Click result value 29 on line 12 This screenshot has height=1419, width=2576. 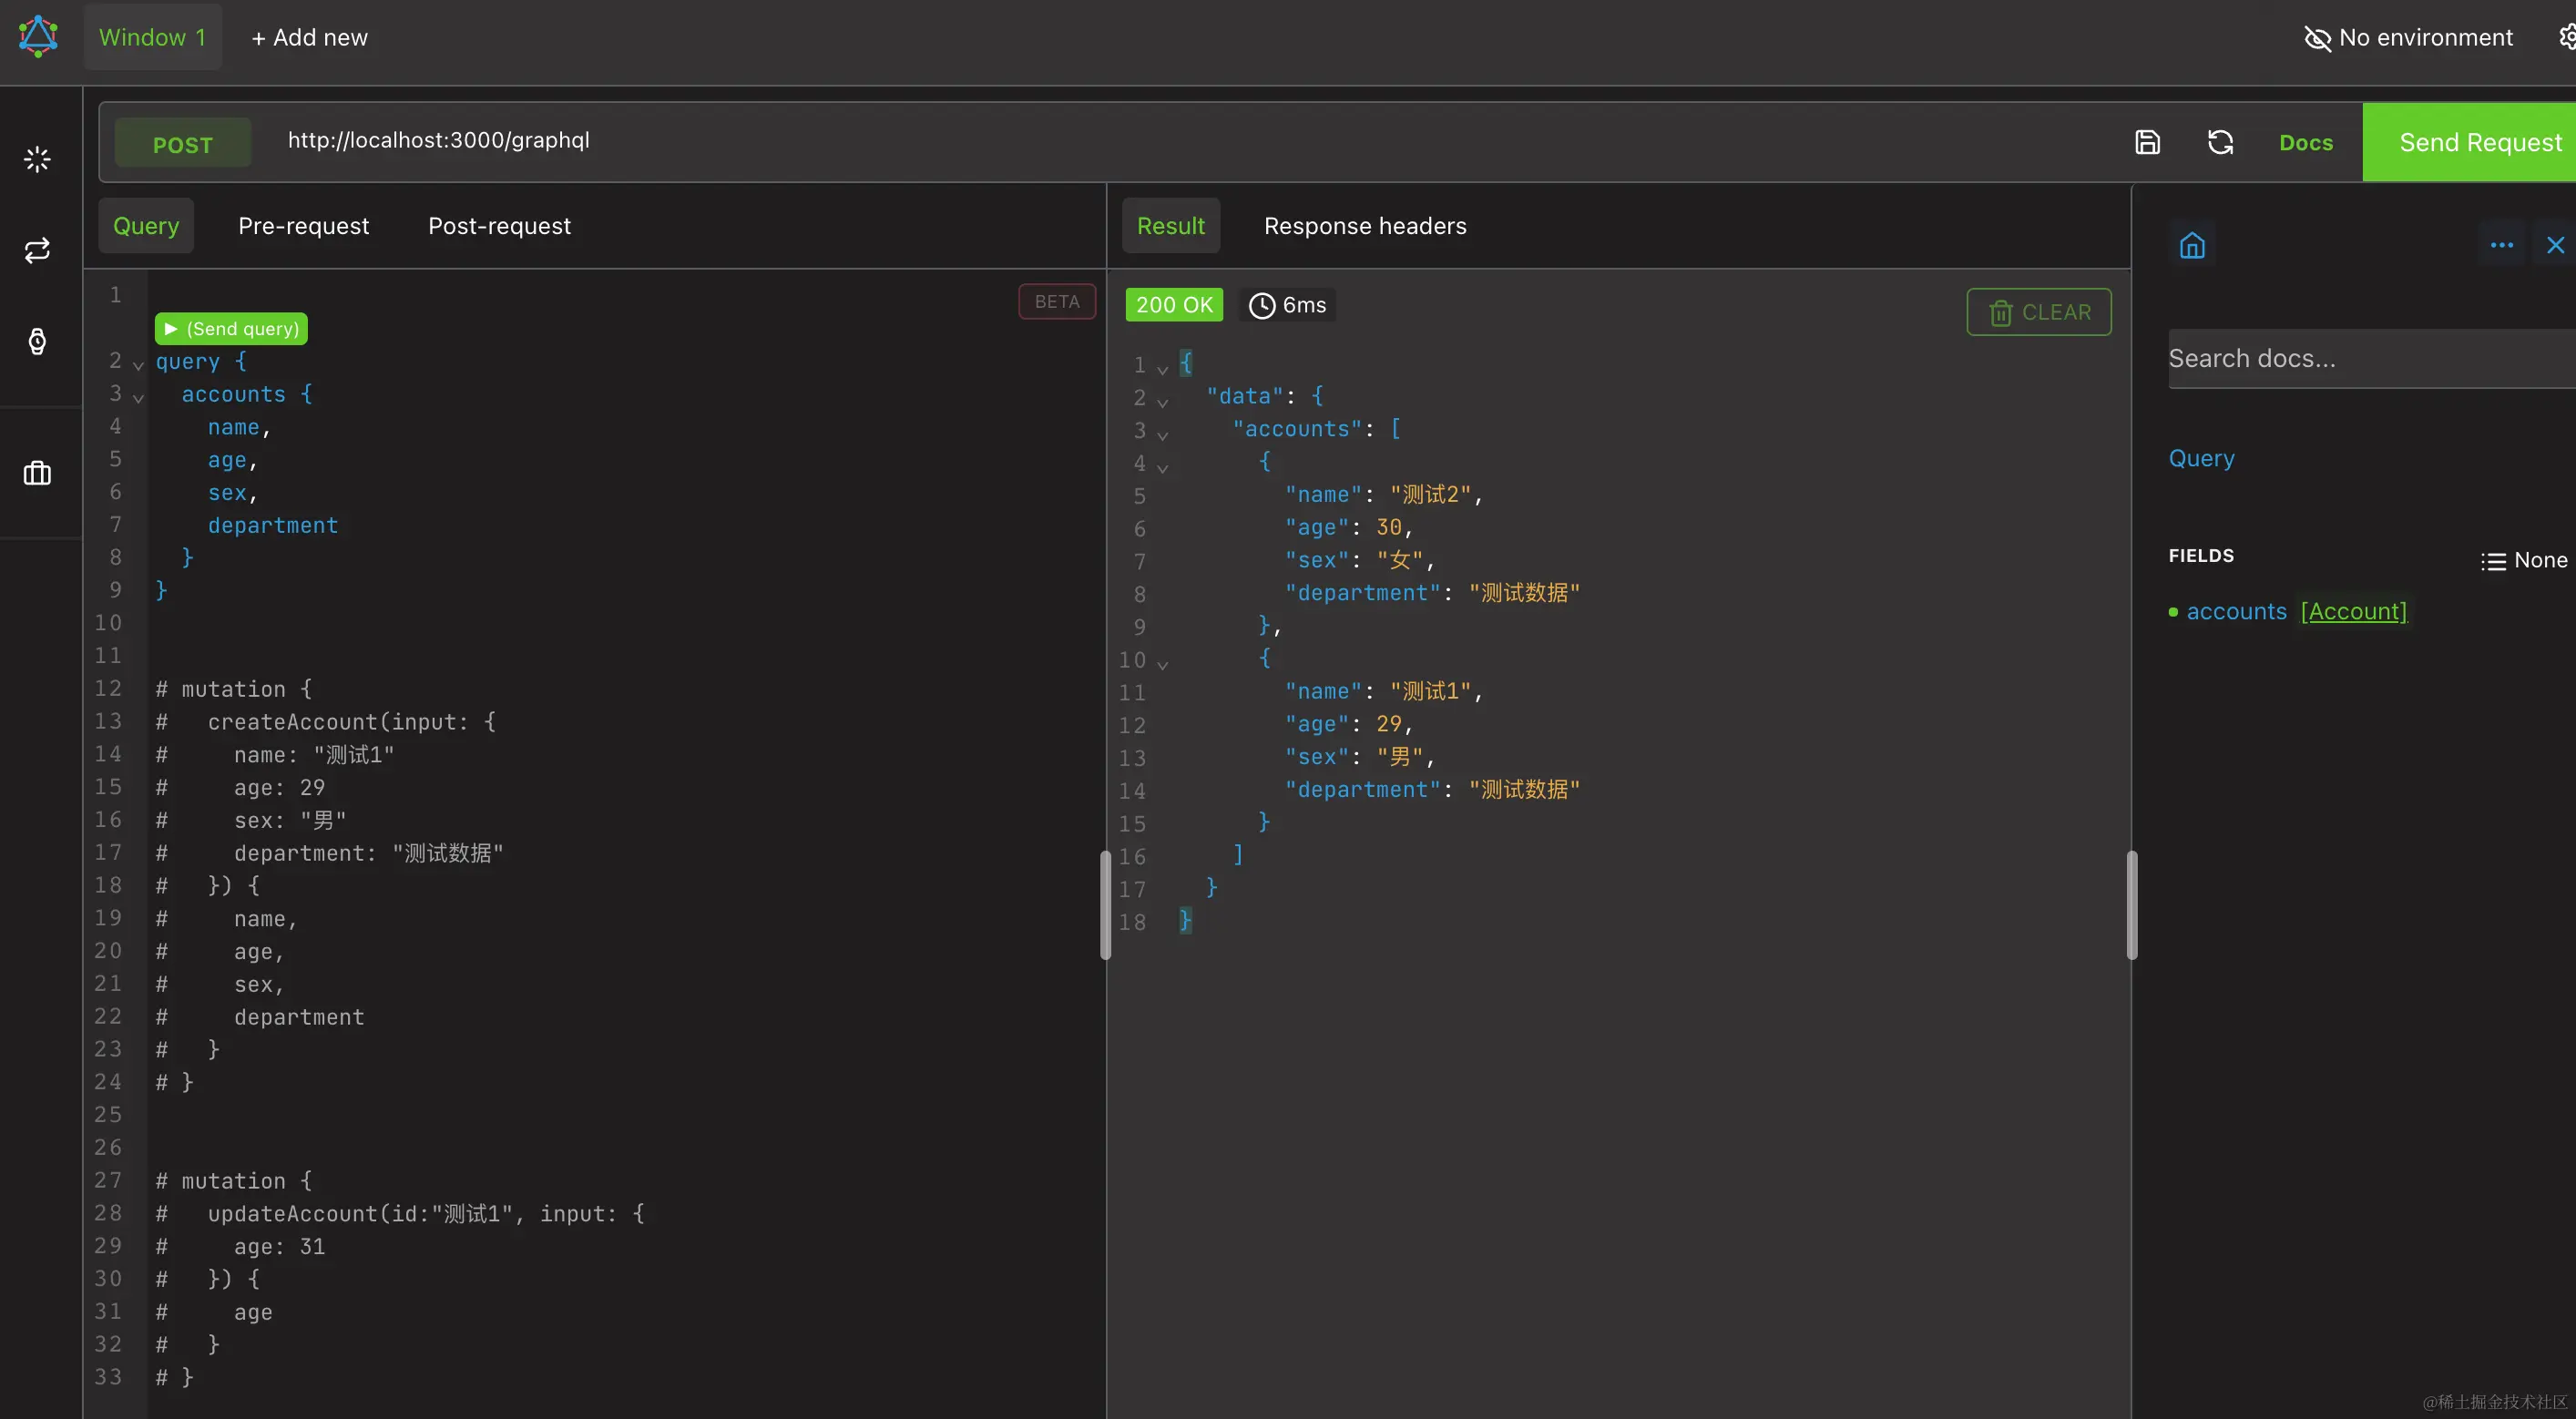[1389, 724]
